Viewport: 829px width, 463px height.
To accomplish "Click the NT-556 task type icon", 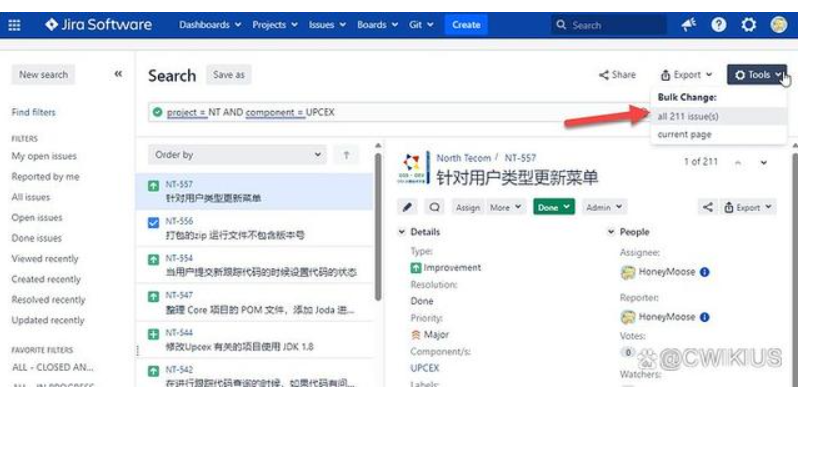I will click(153, 223).
